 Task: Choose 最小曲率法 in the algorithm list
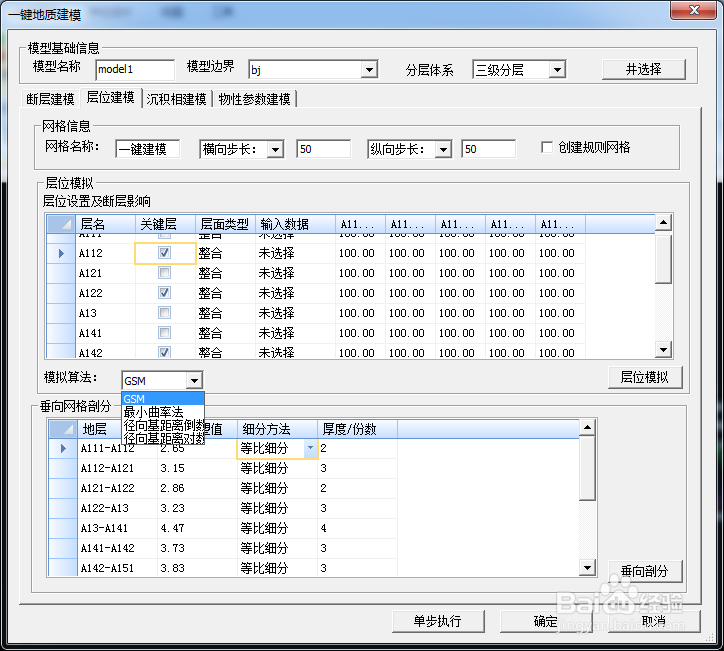click(x=163, y=412)
